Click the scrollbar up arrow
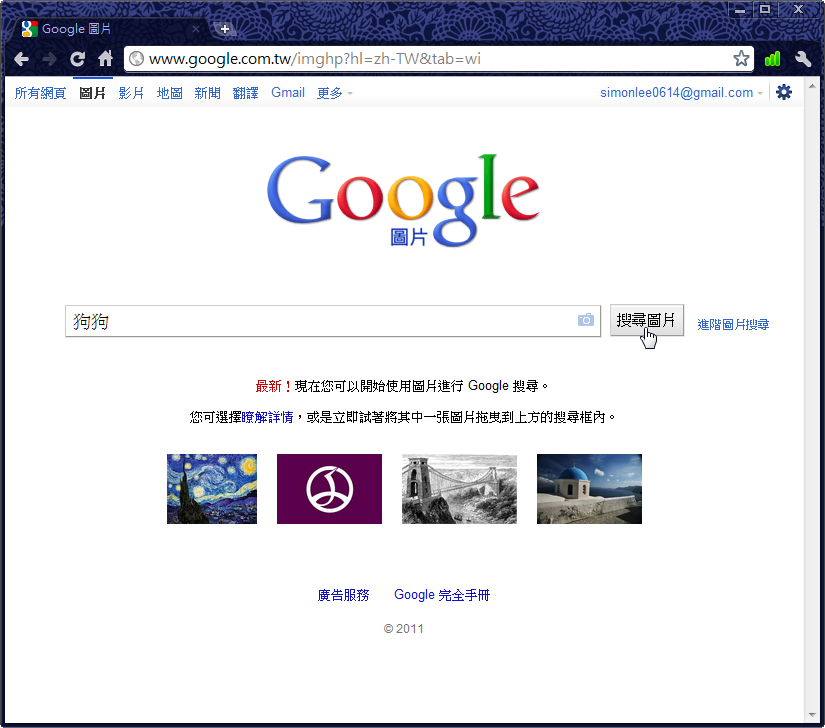This screenshot has width=825, height=728. pos(812,86)
